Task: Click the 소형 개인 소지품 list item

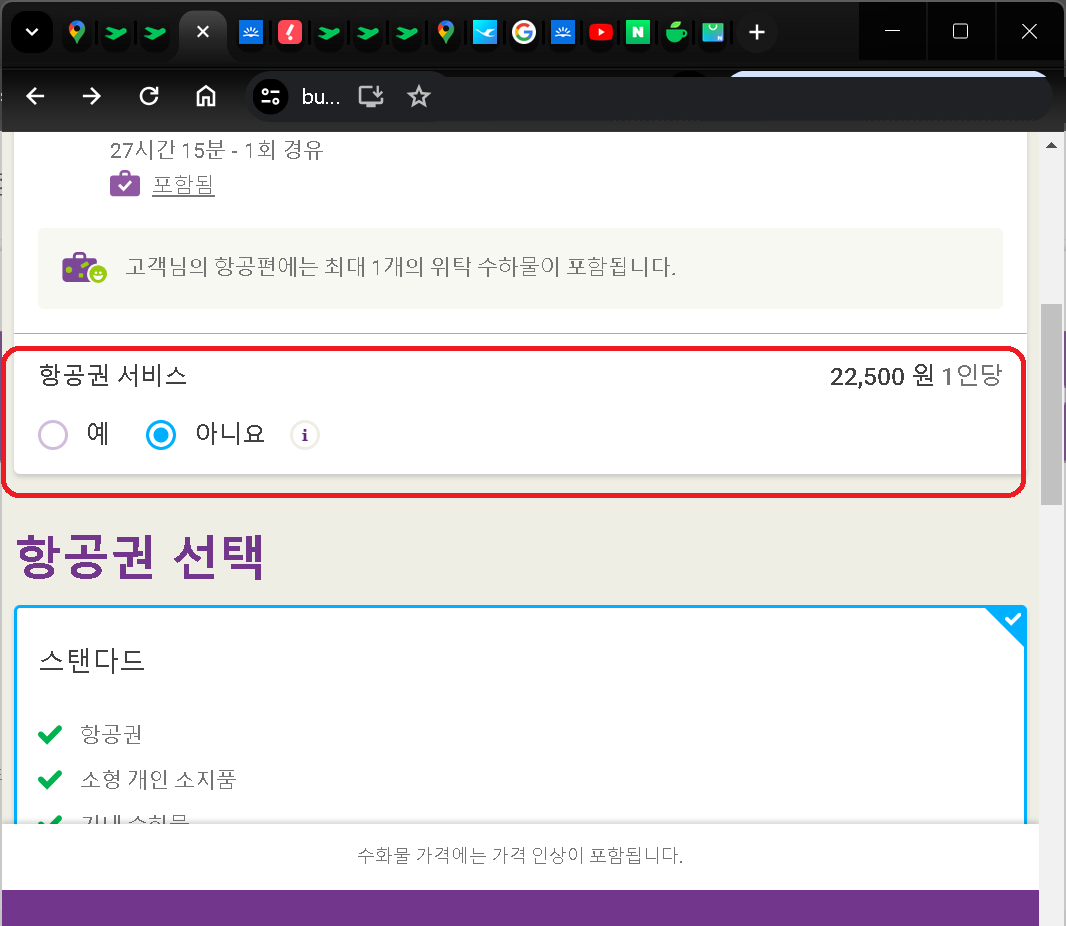Action: pos(158,779)
